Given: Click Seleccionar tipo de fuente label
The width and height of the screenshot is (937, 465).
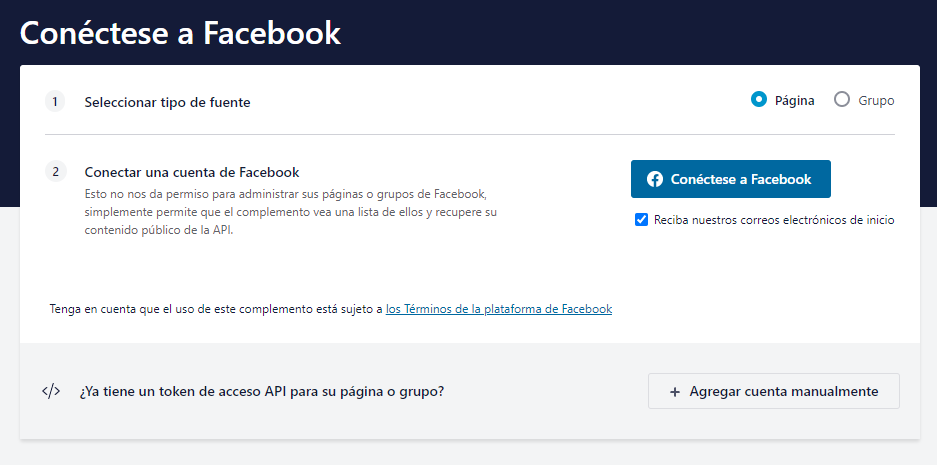Looking at the screenshot, I should 167,102.
